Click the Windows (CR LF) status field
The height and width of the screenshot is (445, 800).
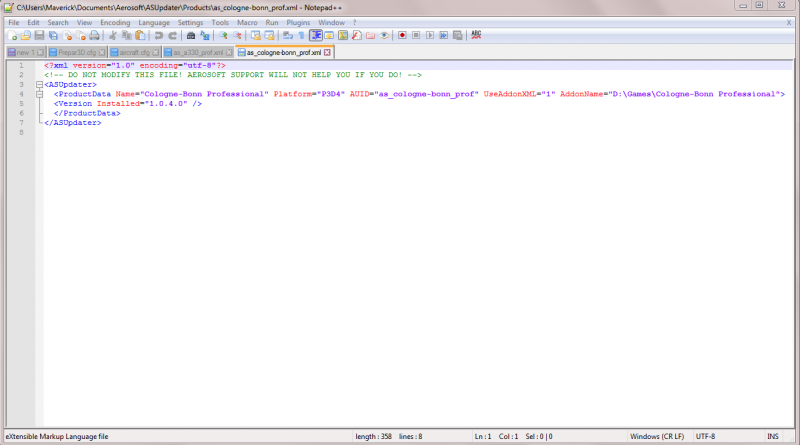pyautogui.click(x=657, y=436)
